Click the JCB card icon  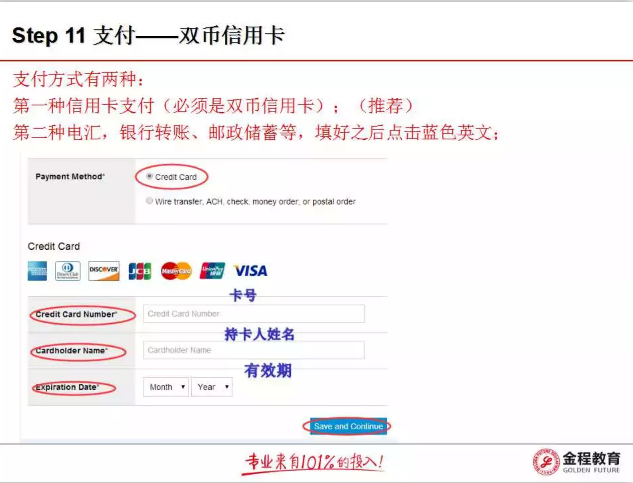tap(140, 271)
